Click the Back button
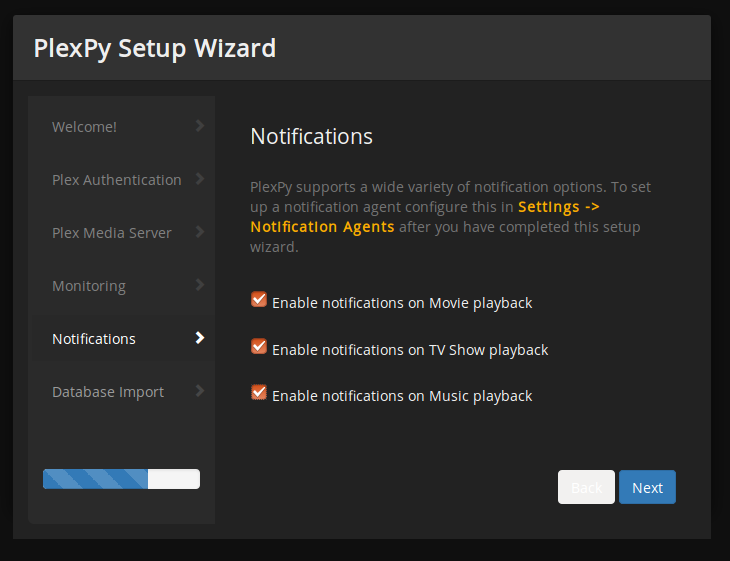The height and width of the screenshot is (561, 730). (x=586, y=487)
